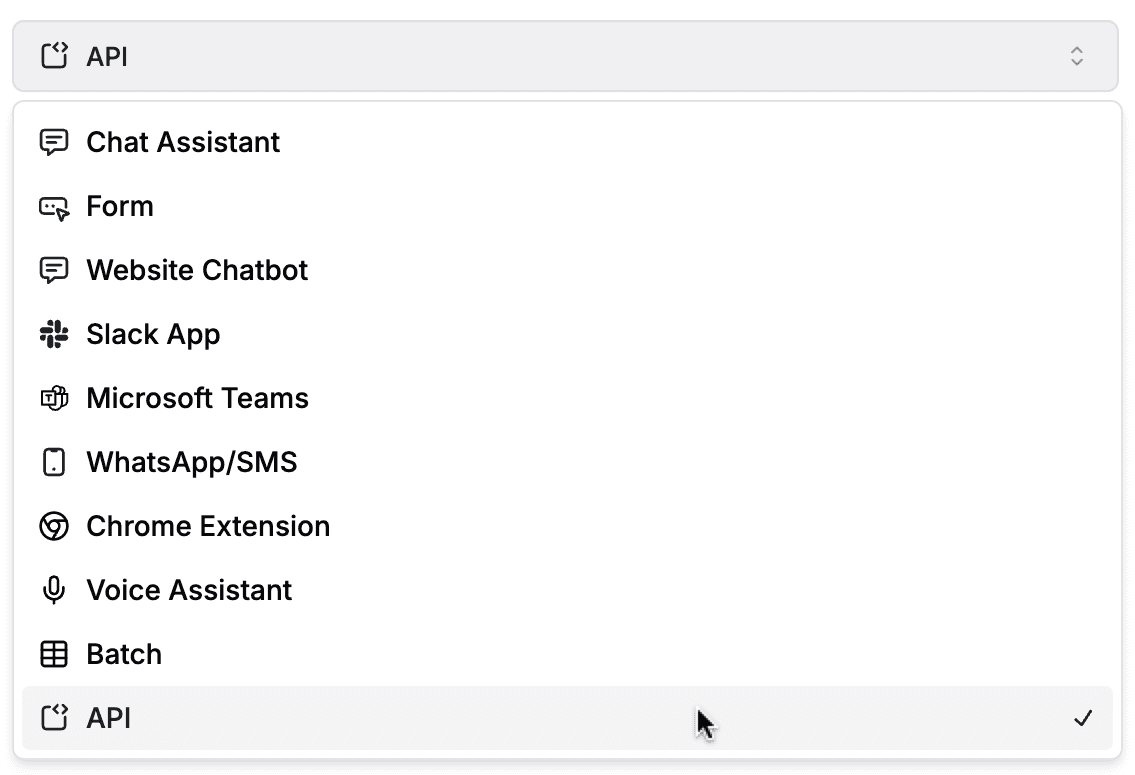Viewport: 1135px width, 775px height.
Task: Click the WhatsApp/SMS phone icon
Action: tap(54, 462)
